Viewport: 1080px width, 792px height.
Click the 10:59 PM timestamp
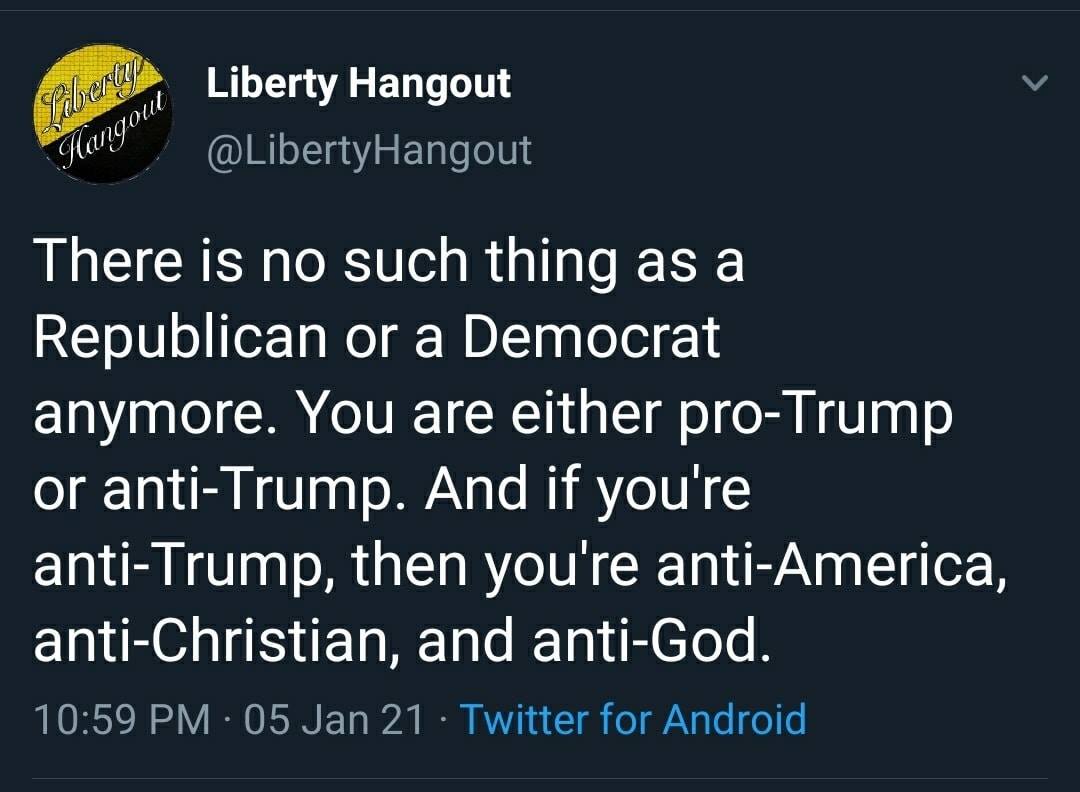coord(122,719)
